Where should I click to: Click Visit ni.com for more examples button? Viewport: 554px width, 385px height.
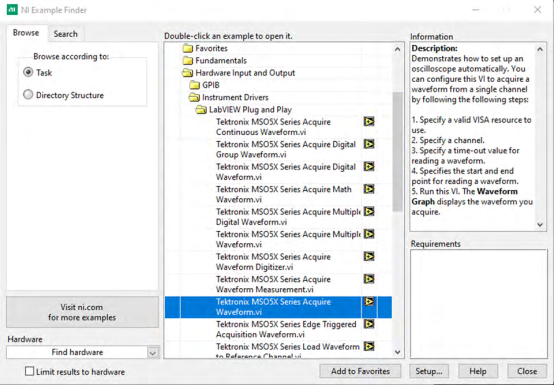82,312
